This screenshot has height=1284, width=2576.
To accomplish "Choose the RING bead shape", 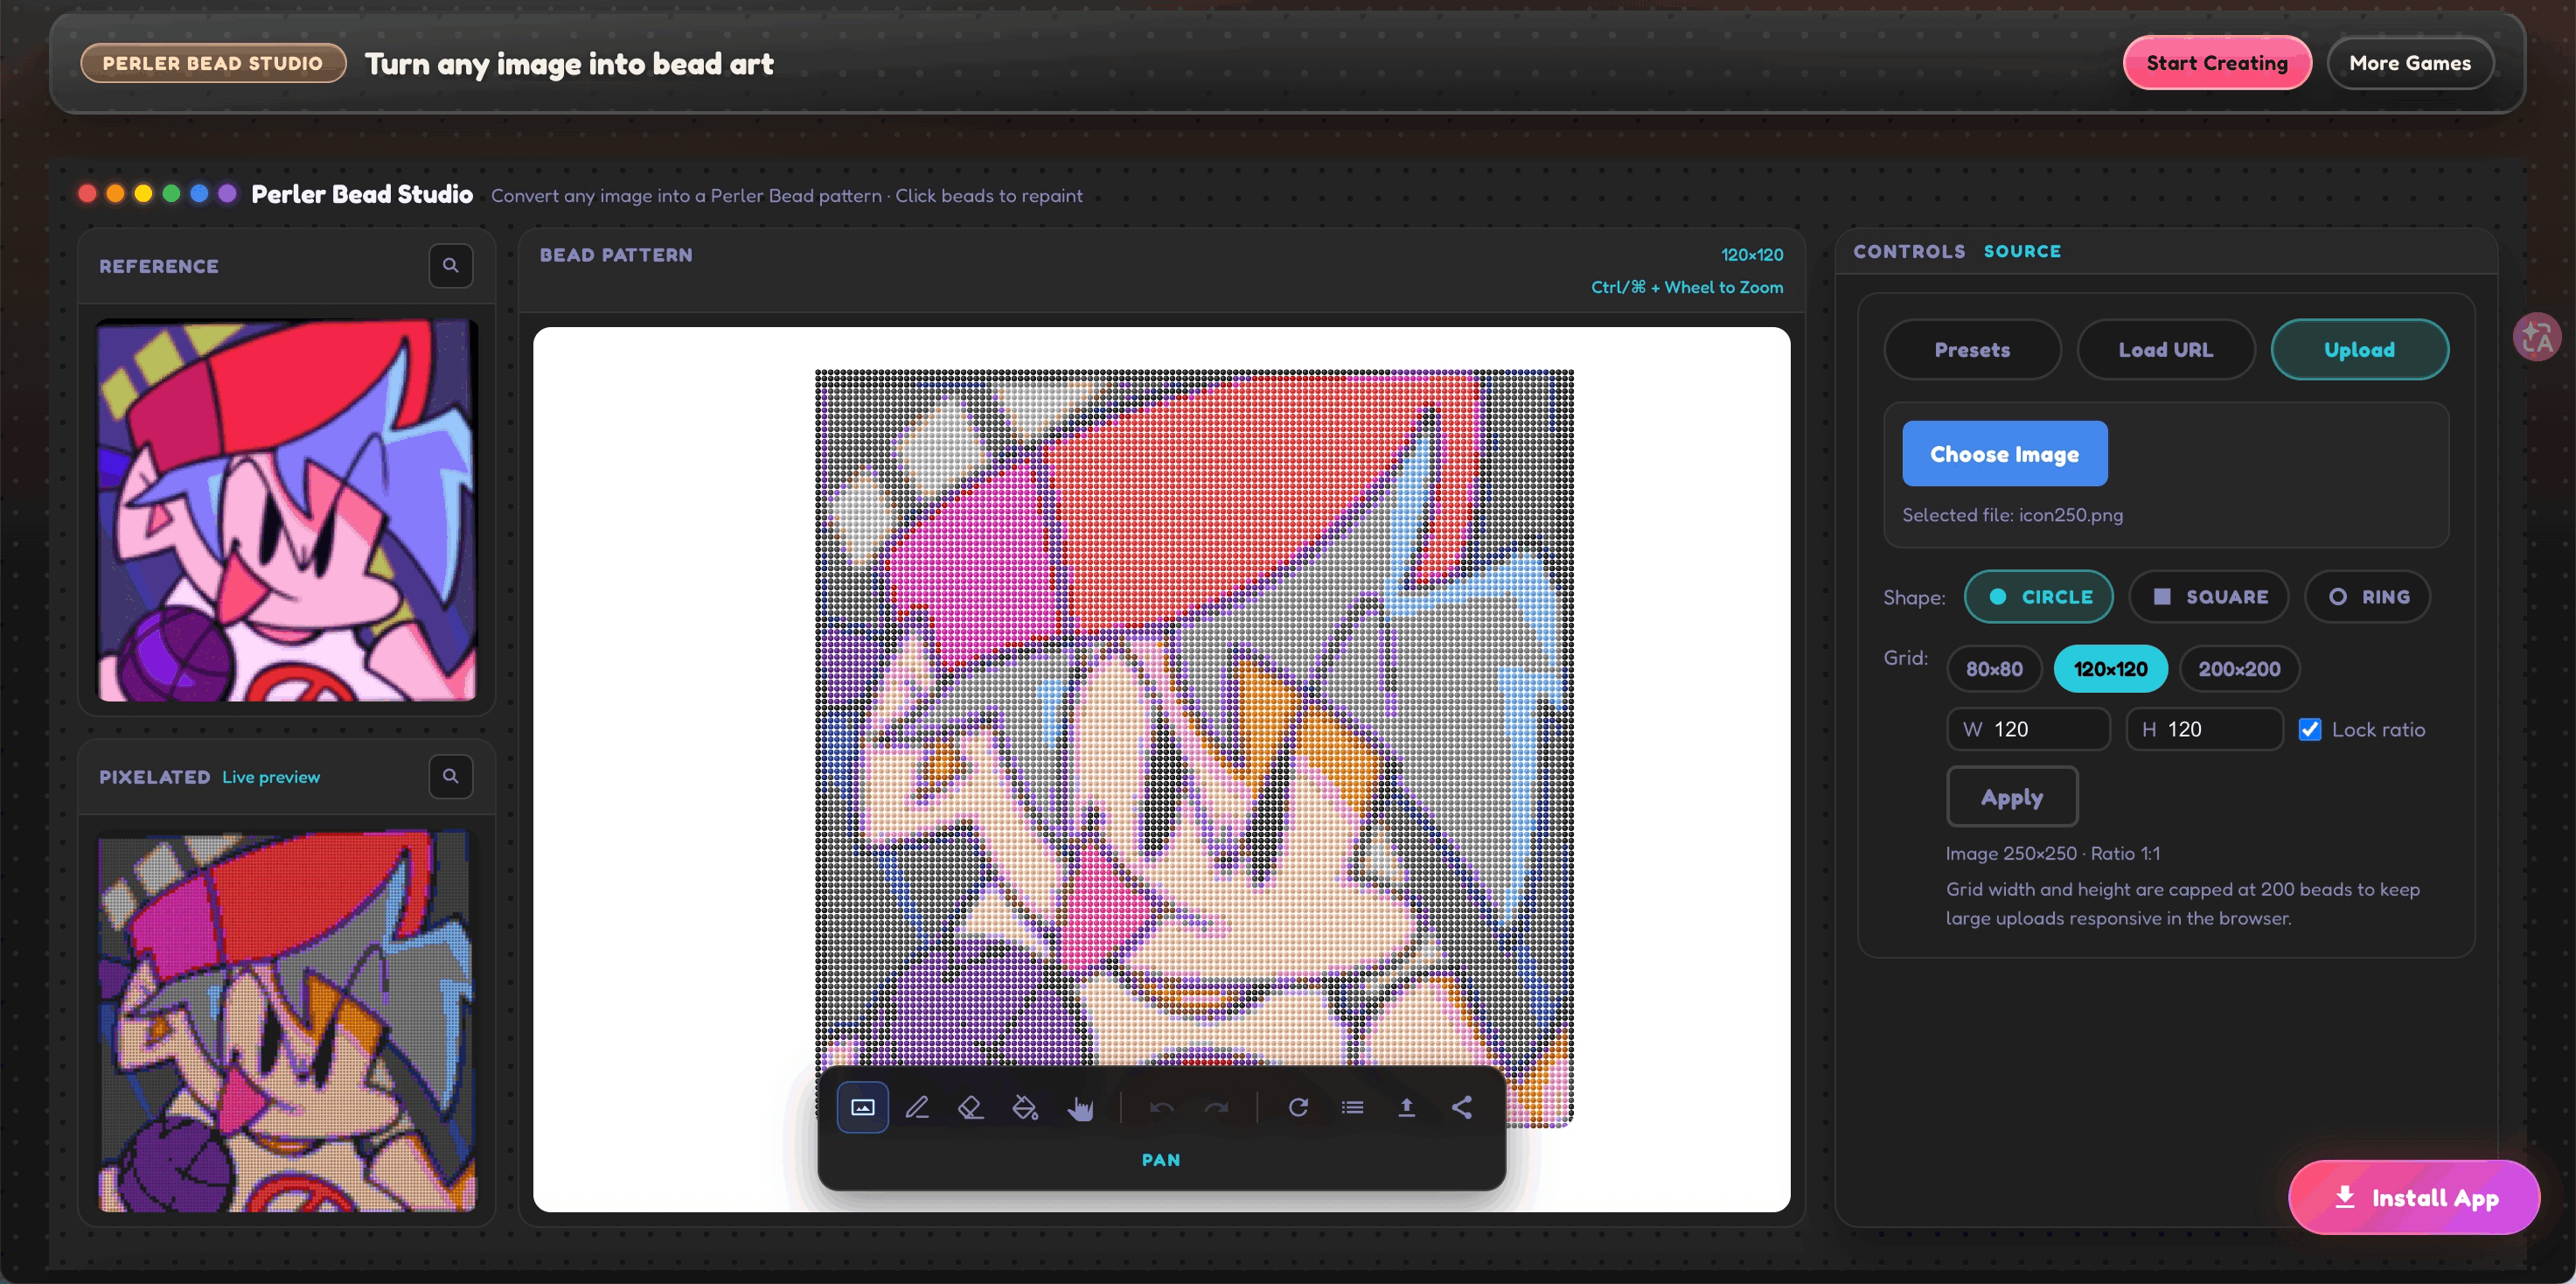I will tap(2368, 597).
